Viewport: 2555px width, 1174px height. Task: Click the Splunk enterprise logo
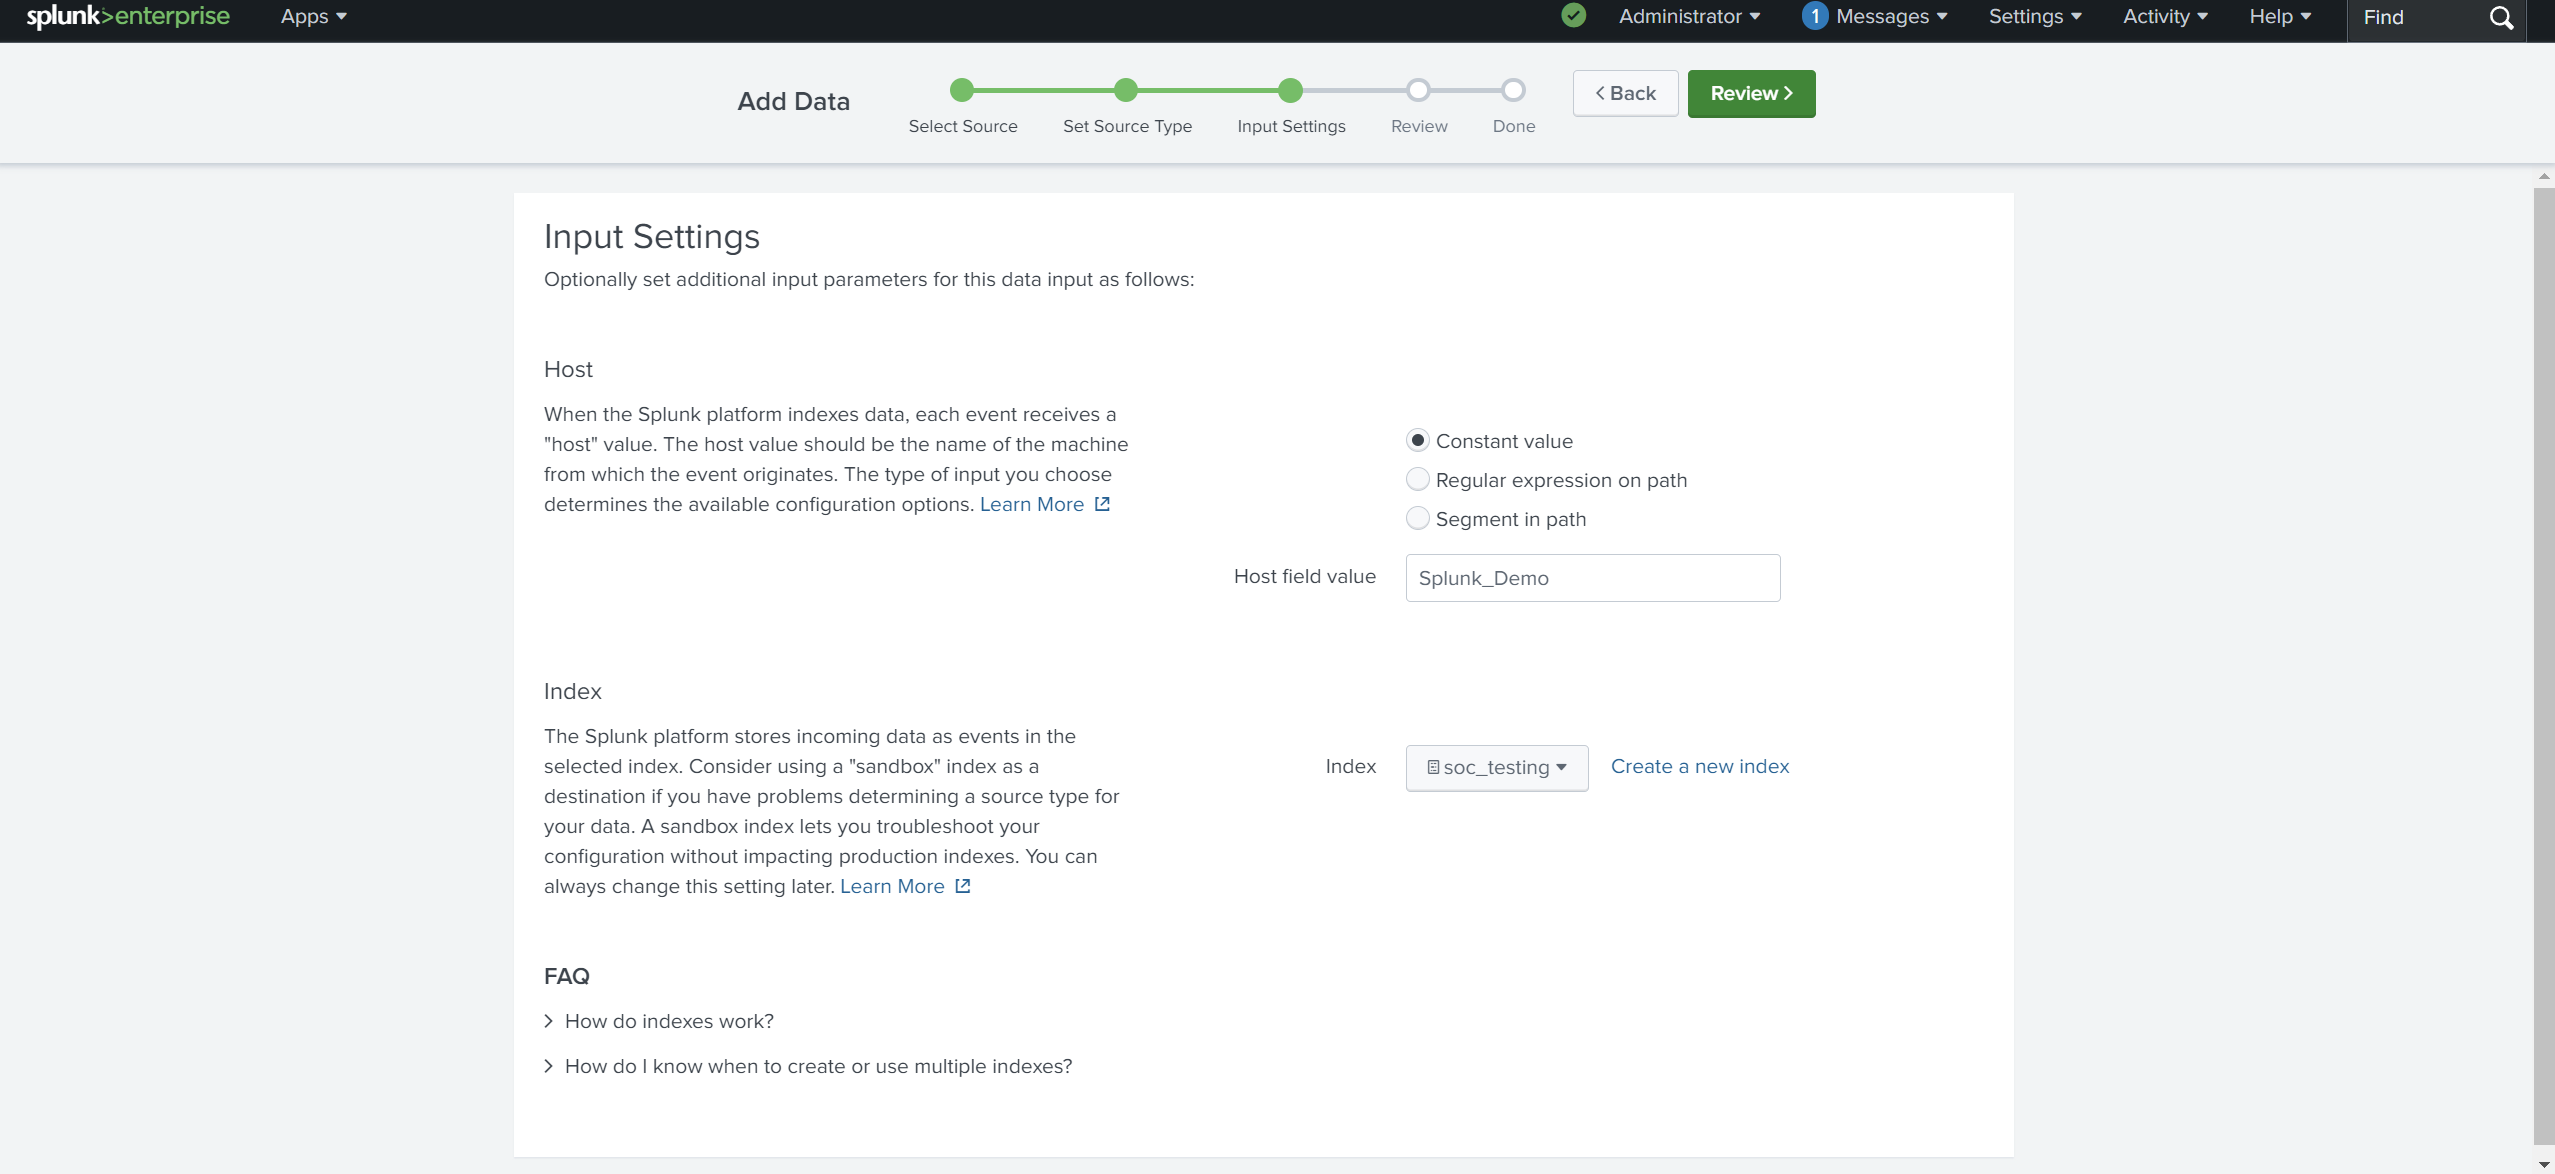[128, 17]
